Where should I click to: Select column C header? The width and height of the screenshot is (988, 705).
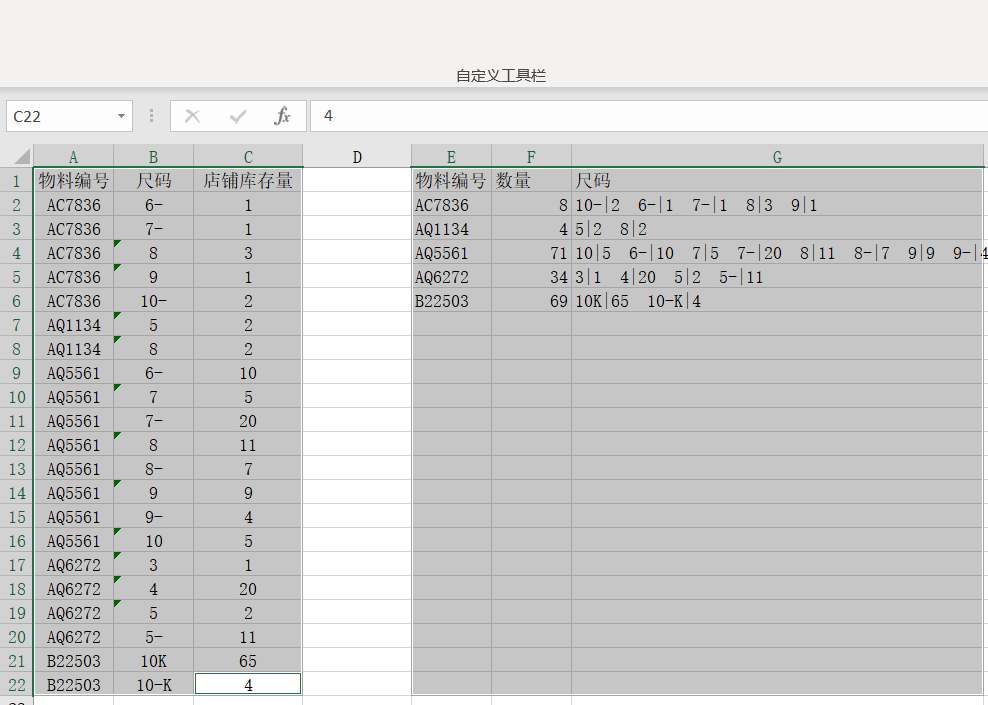(x=248, y=157)
